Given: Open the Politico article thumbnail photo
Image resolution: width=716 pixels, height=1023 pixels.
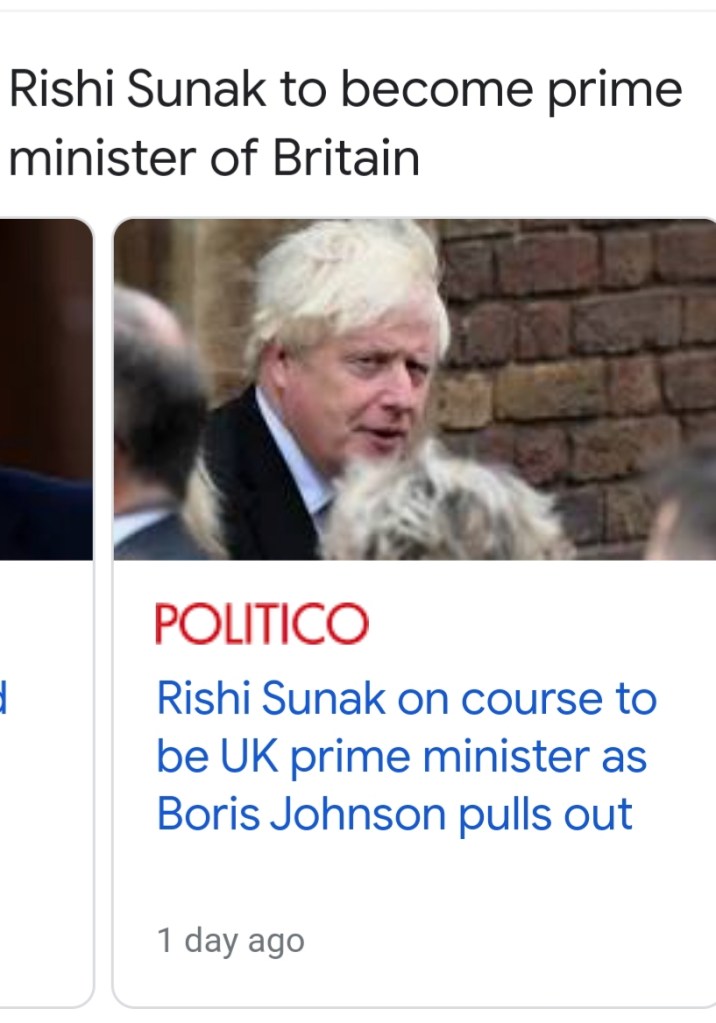Looking at the screenshot, I should click(x=414, y=389).
